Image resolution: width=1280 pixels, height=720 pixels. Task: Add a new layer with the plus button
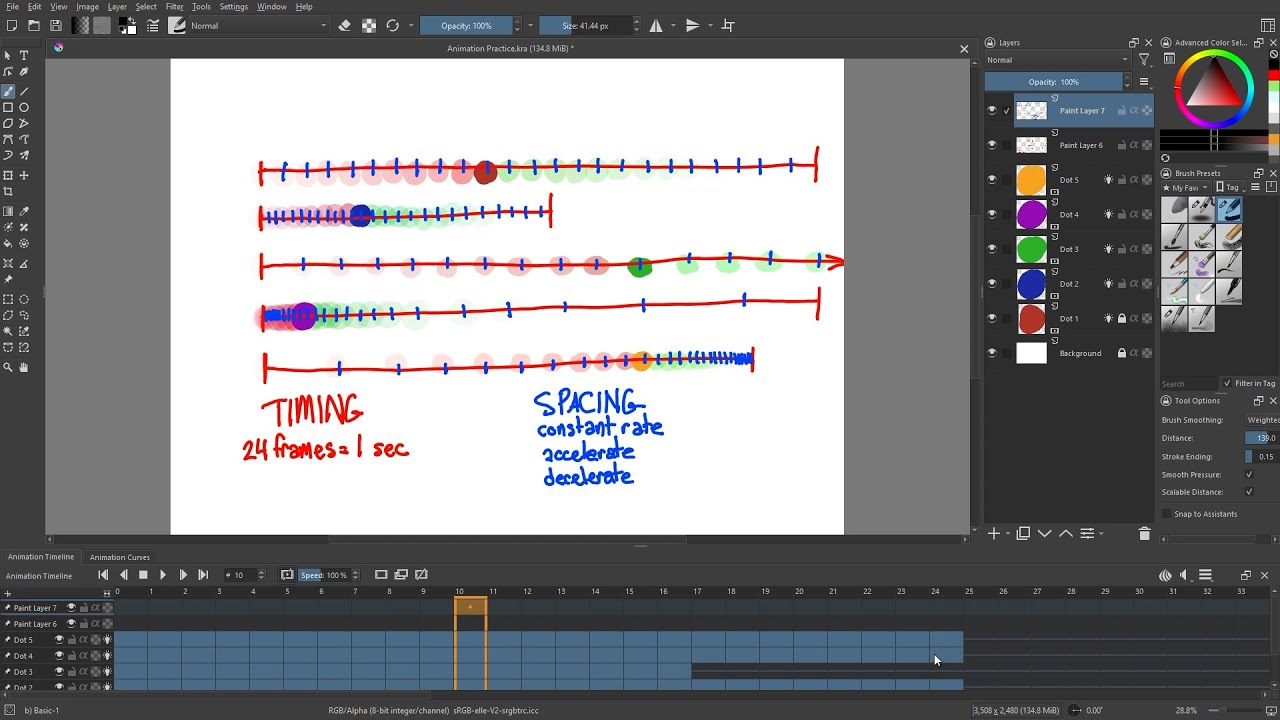(994, 534)
